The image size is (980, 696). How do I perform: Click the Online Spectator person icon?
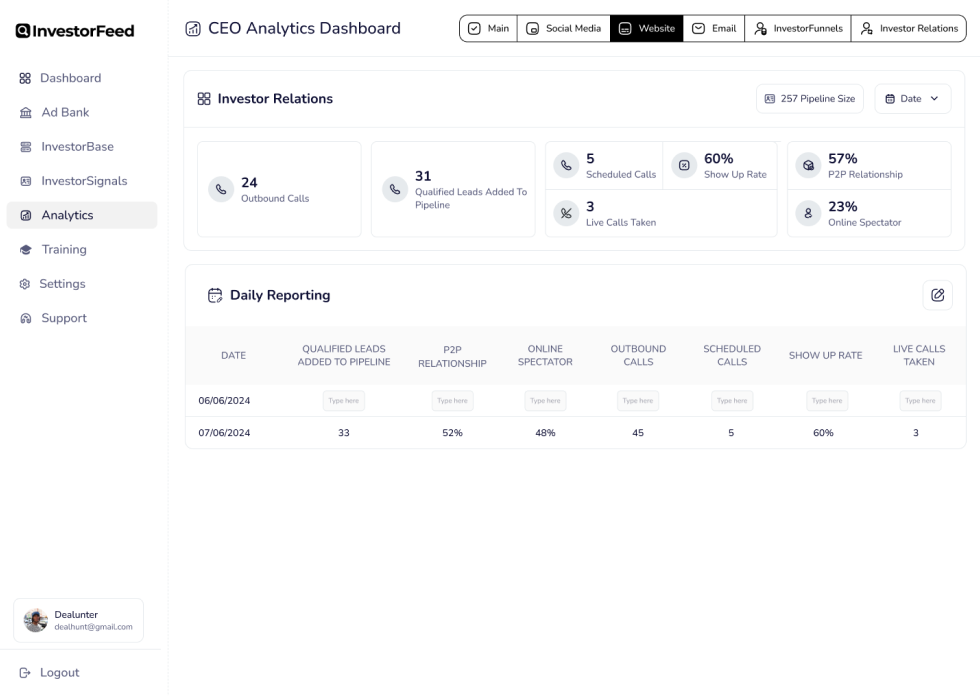(808, 213)
